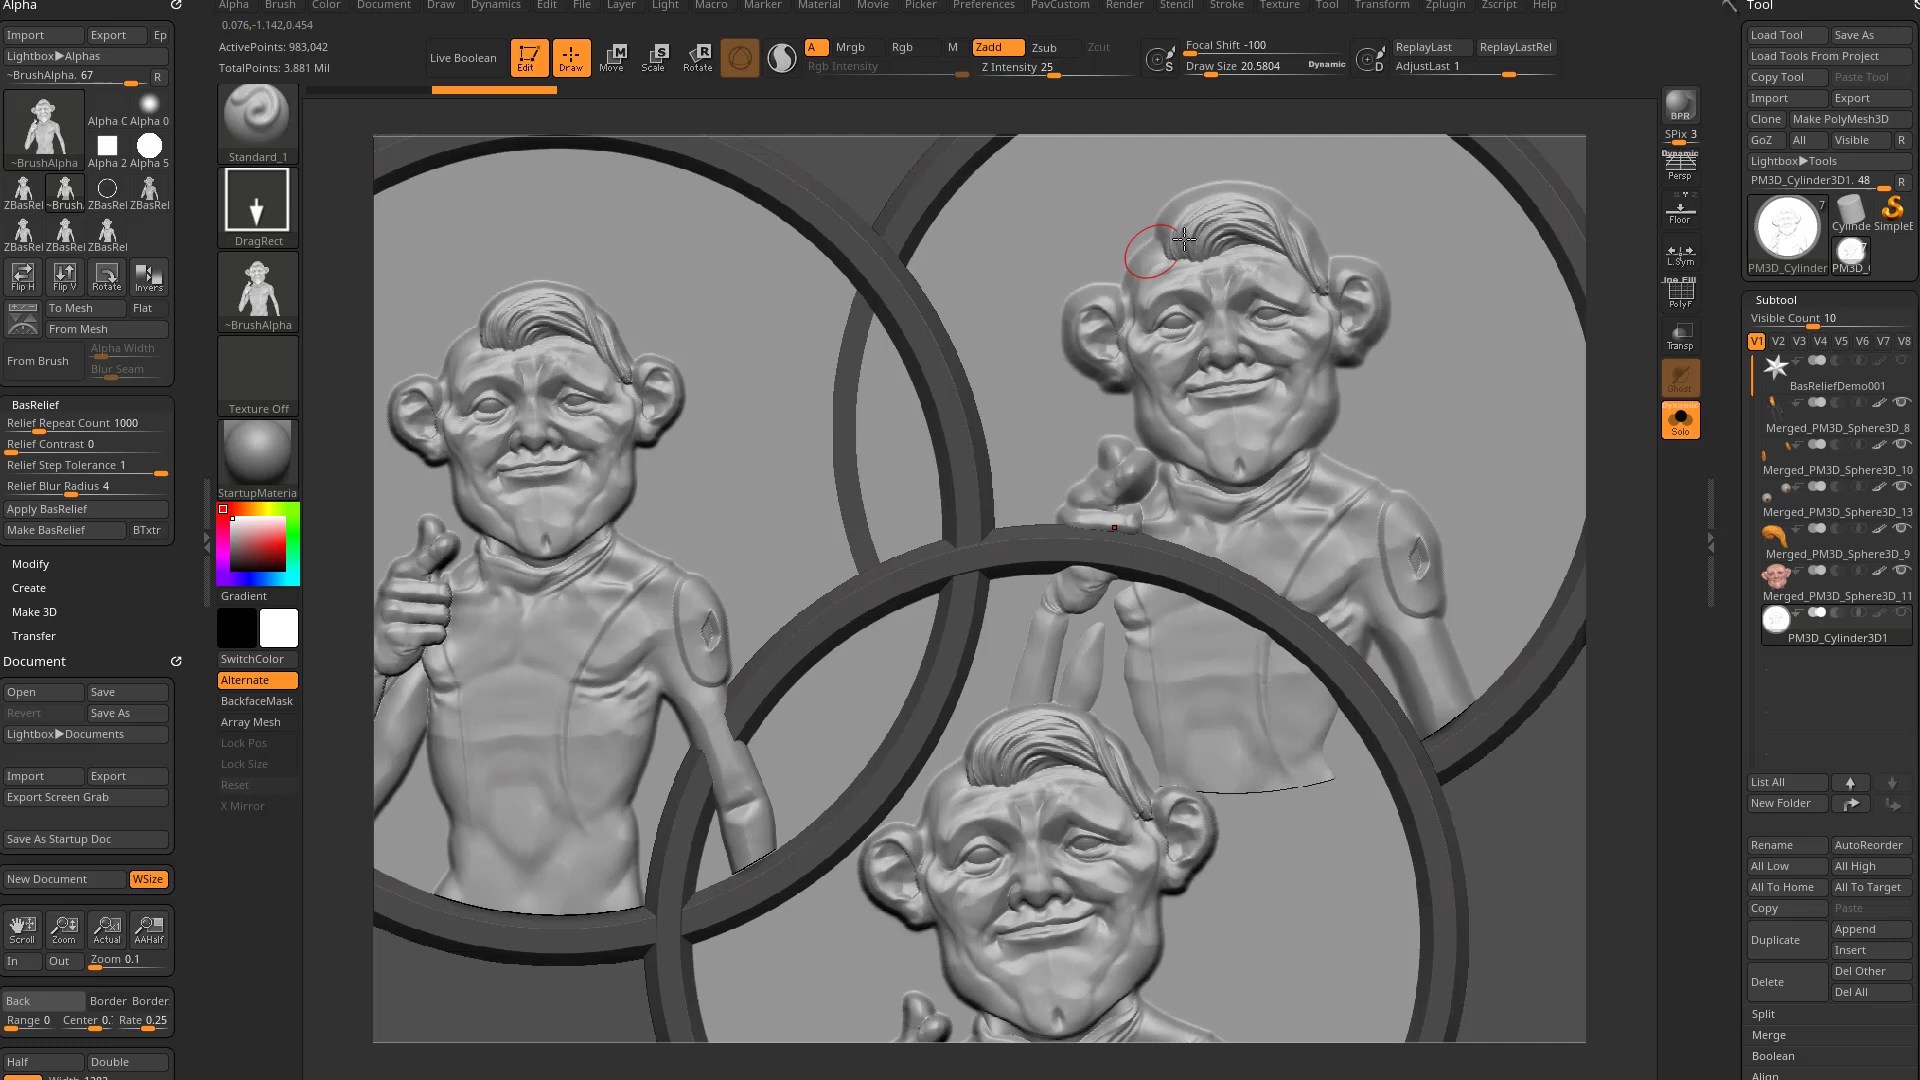Rotate the alpha icon
The height and width of the screenshot is (1080, 1920).
[107, 276]
